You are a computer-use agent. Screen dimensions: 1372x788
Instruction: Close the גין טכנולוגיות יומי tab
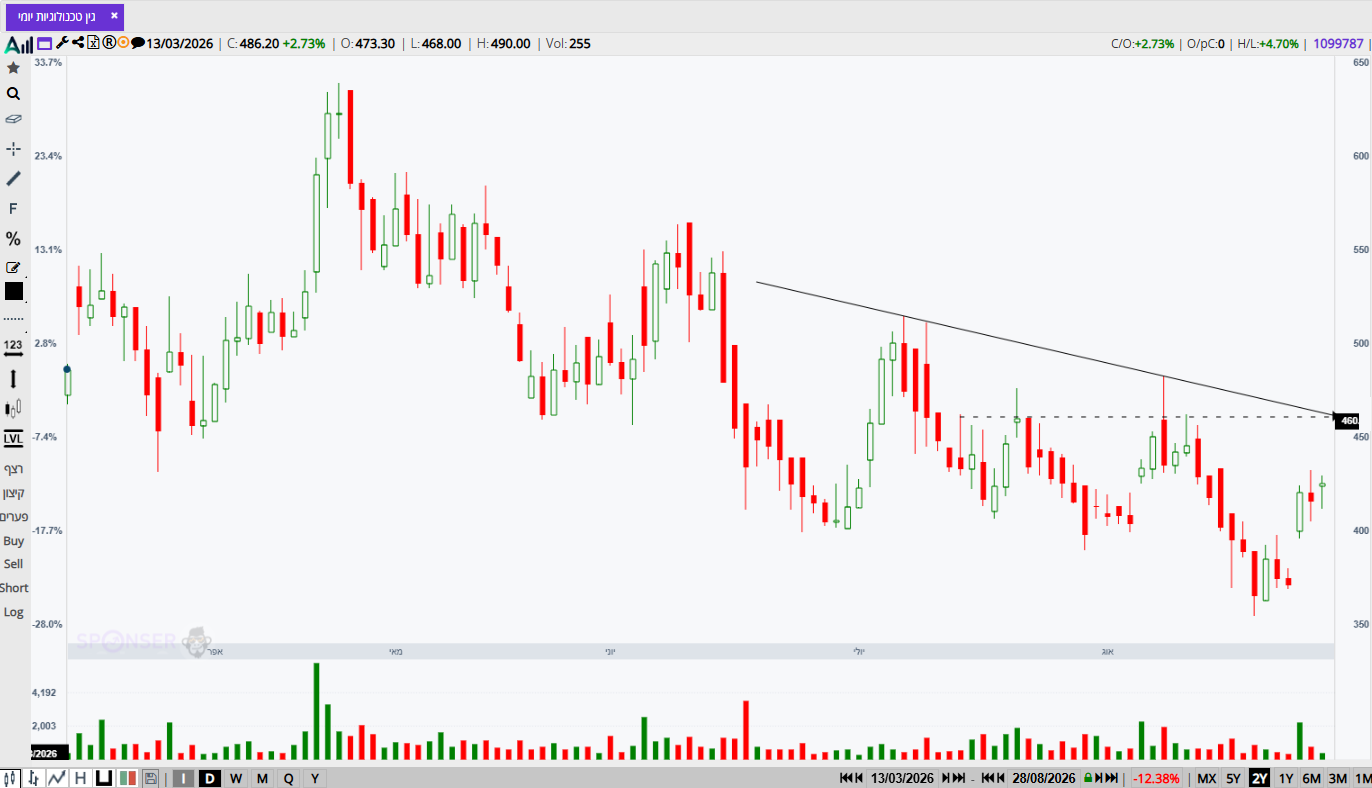tap(114, 17)
